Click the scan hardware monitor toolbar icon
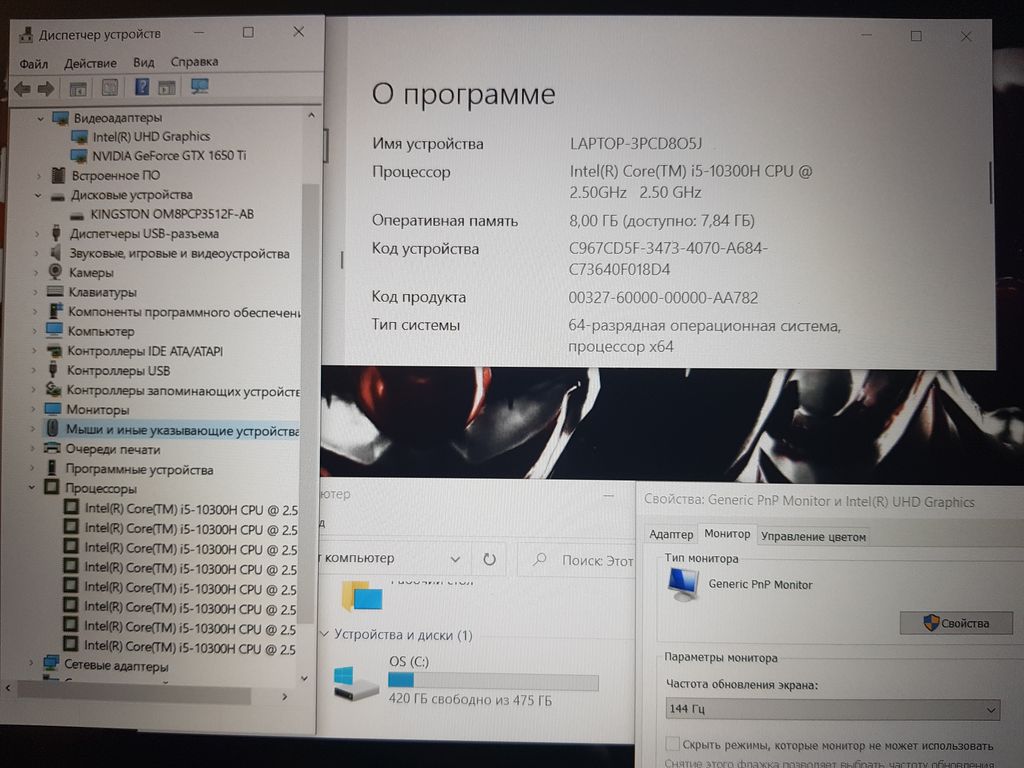 (x=200, y=87)
